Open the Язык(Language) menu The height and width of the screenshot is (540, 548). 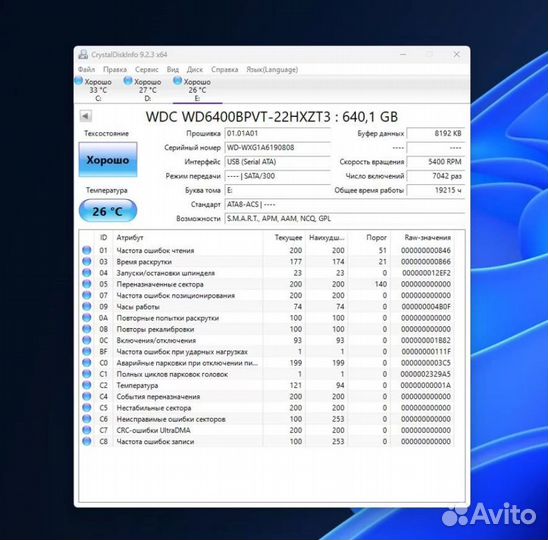(x=272, y=70)
